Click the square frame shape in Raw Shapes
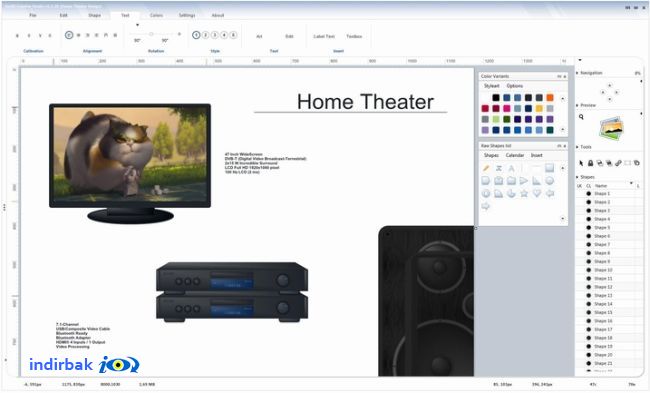650x393 pixels. point(550,168)
